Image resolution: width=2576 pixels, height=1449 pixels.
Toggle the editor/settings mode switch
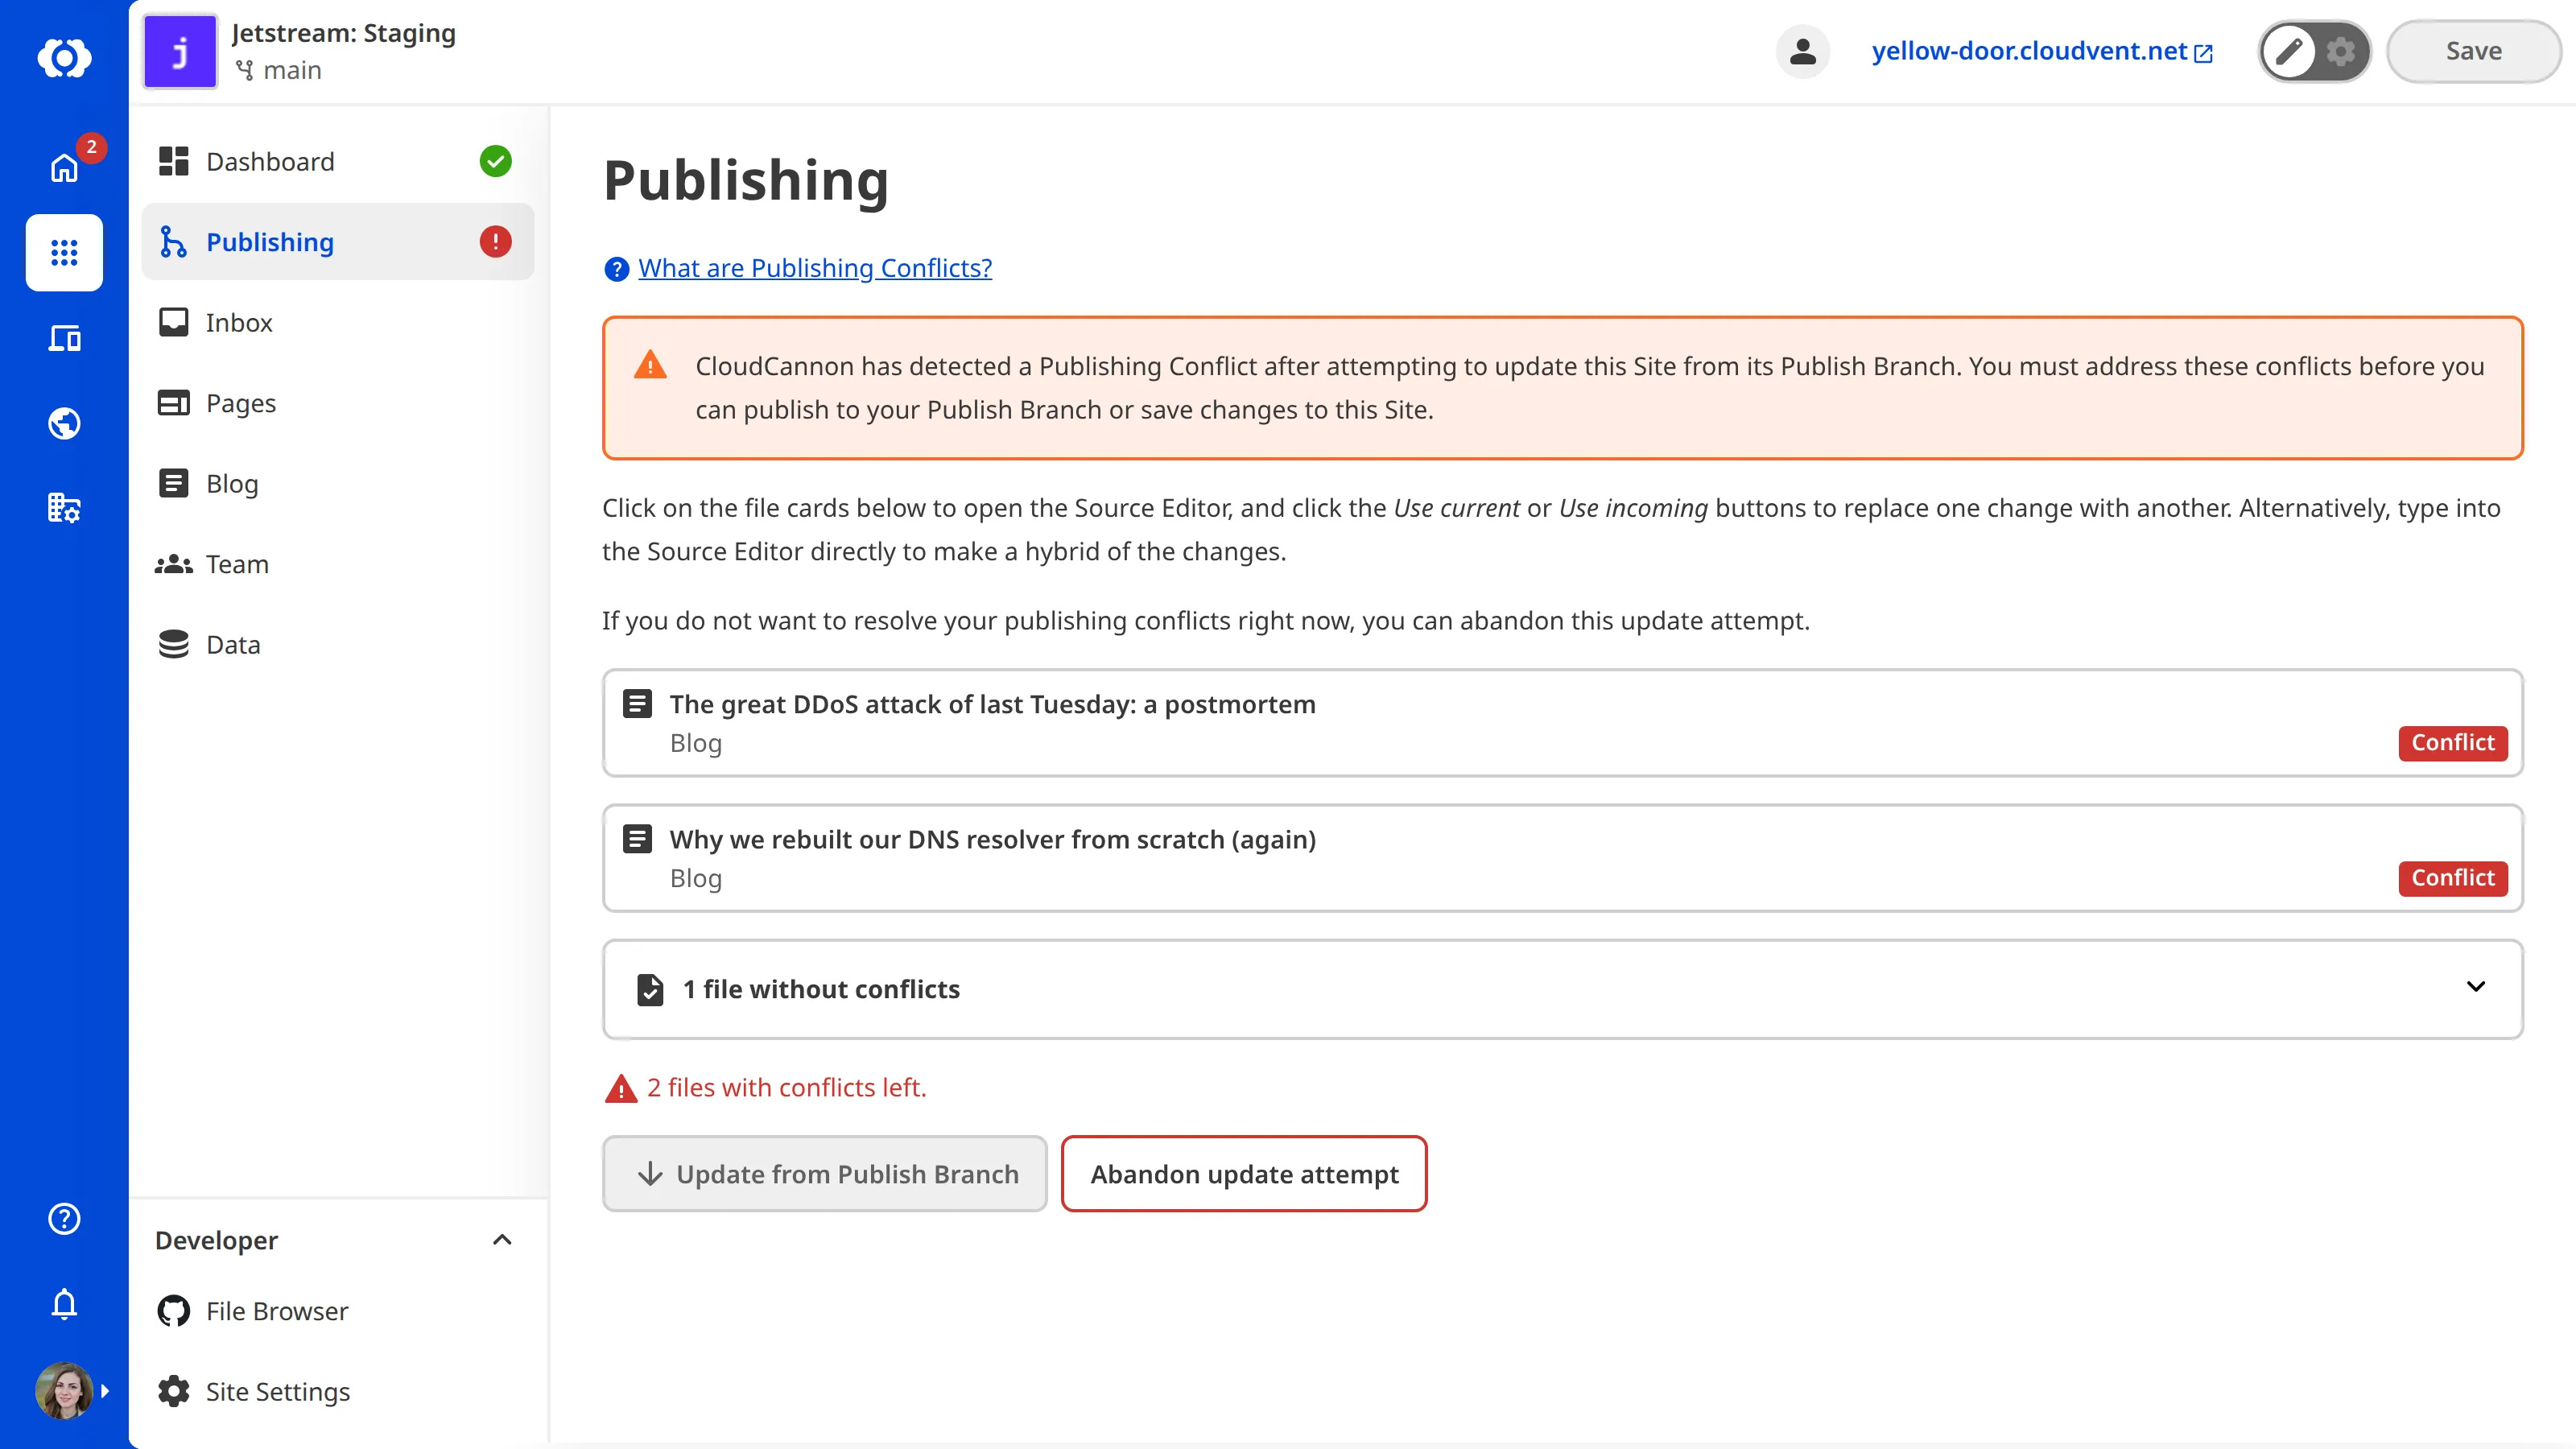[2314, 51]
